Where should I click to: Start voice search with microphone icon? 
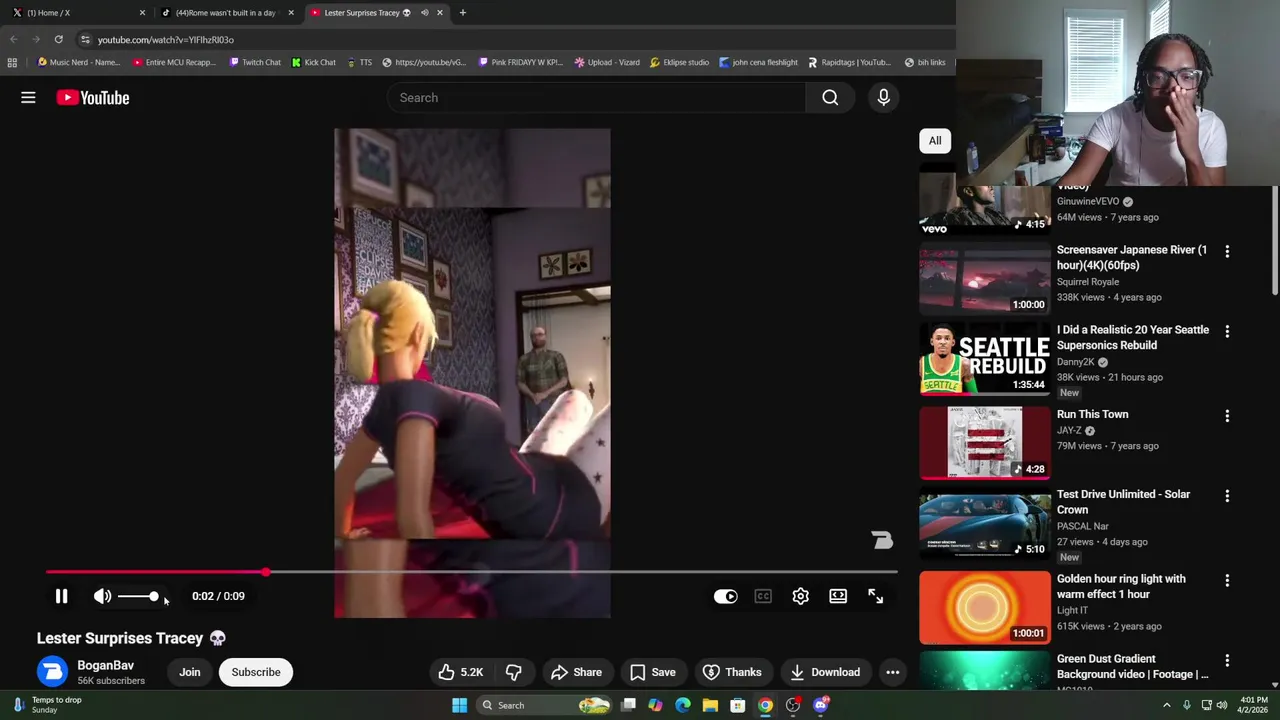click(x=883, y=97)
